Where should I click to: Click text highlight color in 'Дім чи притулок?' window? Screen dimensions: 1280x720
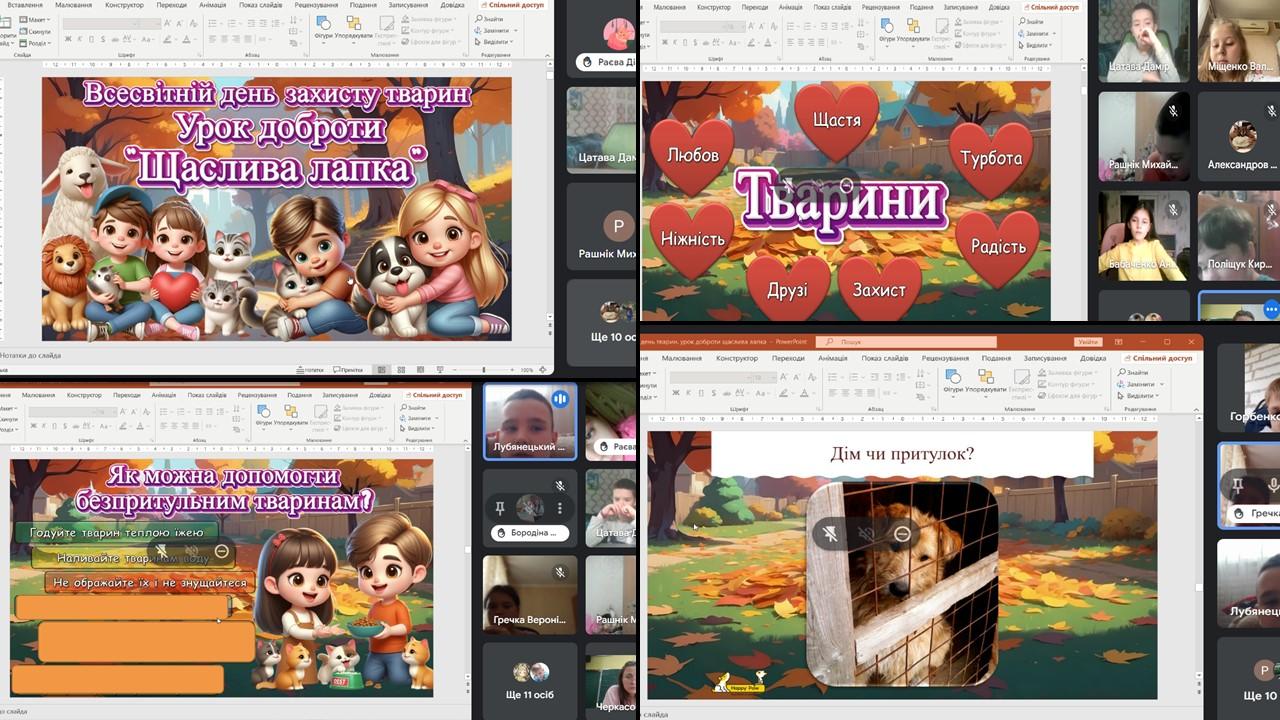tap(783, 393)
